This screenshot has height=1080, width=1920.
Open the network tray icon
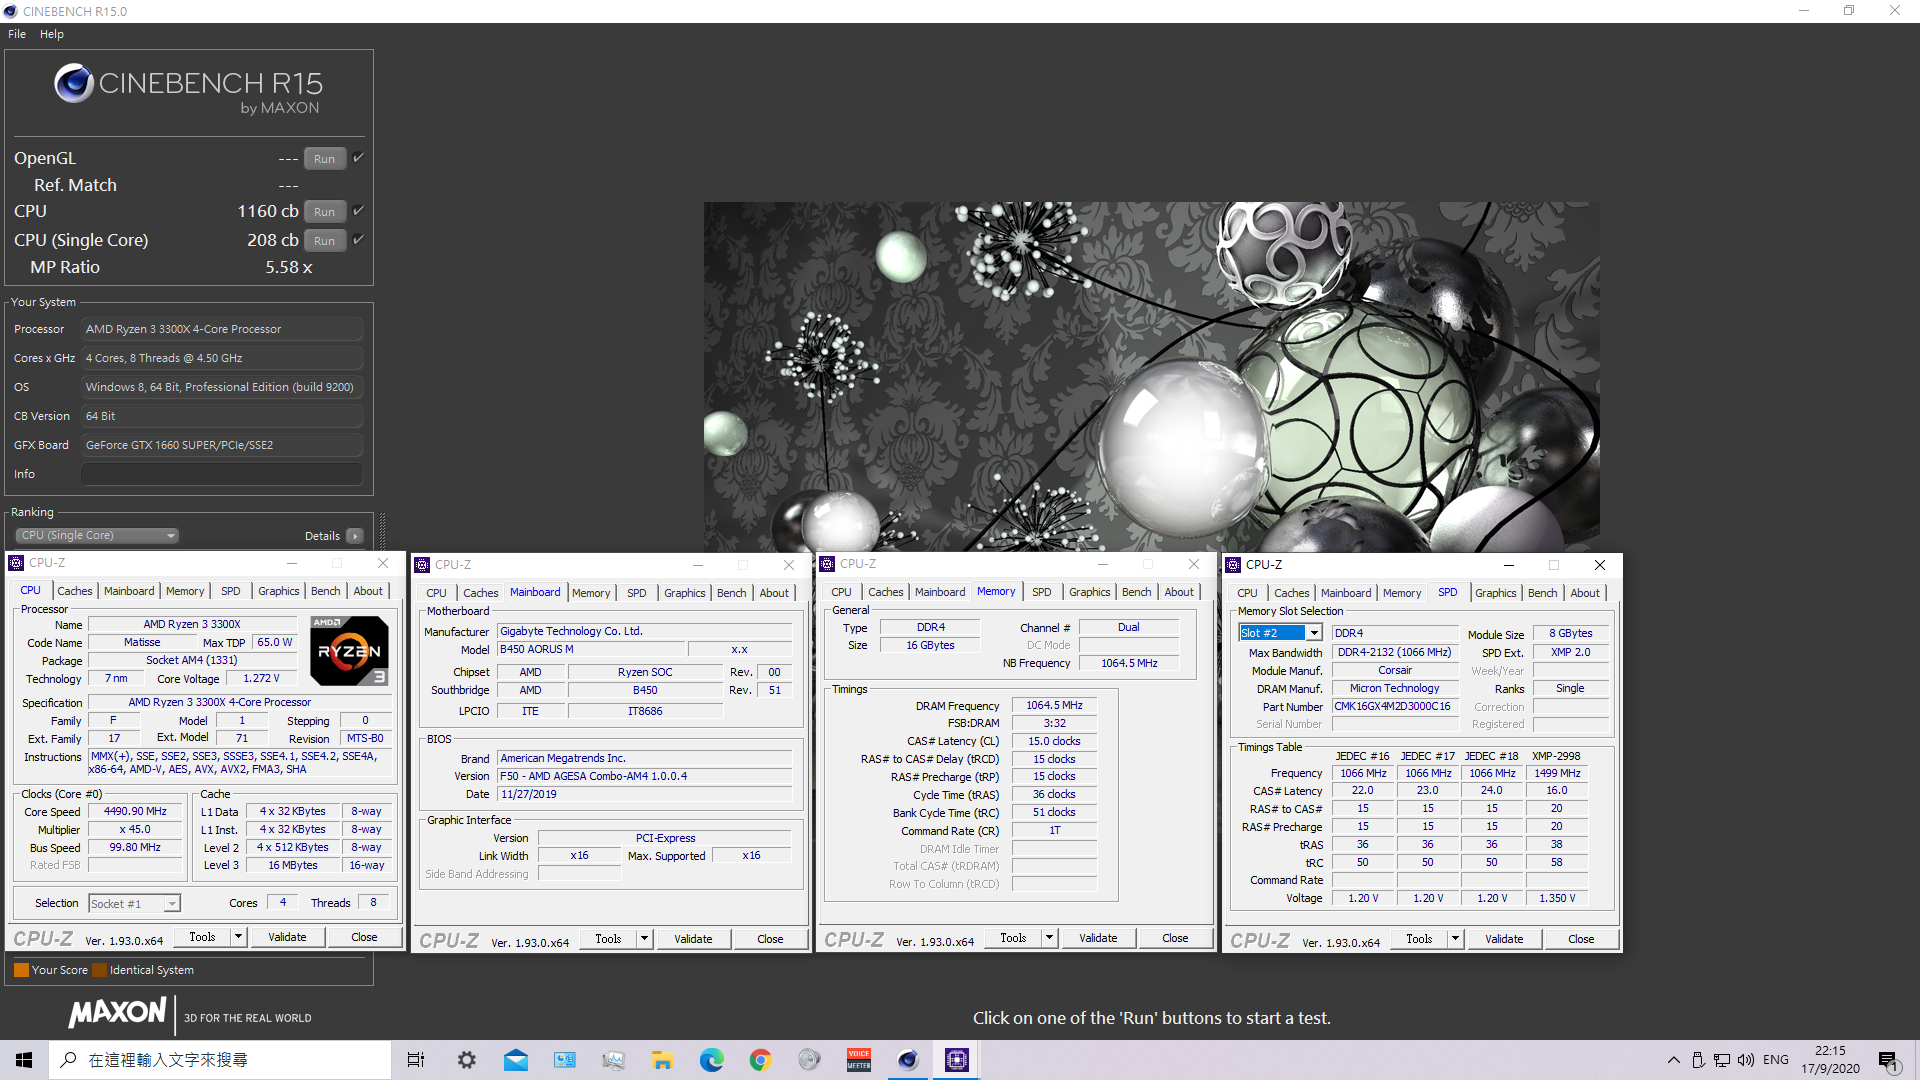tap(1721, 1060)
